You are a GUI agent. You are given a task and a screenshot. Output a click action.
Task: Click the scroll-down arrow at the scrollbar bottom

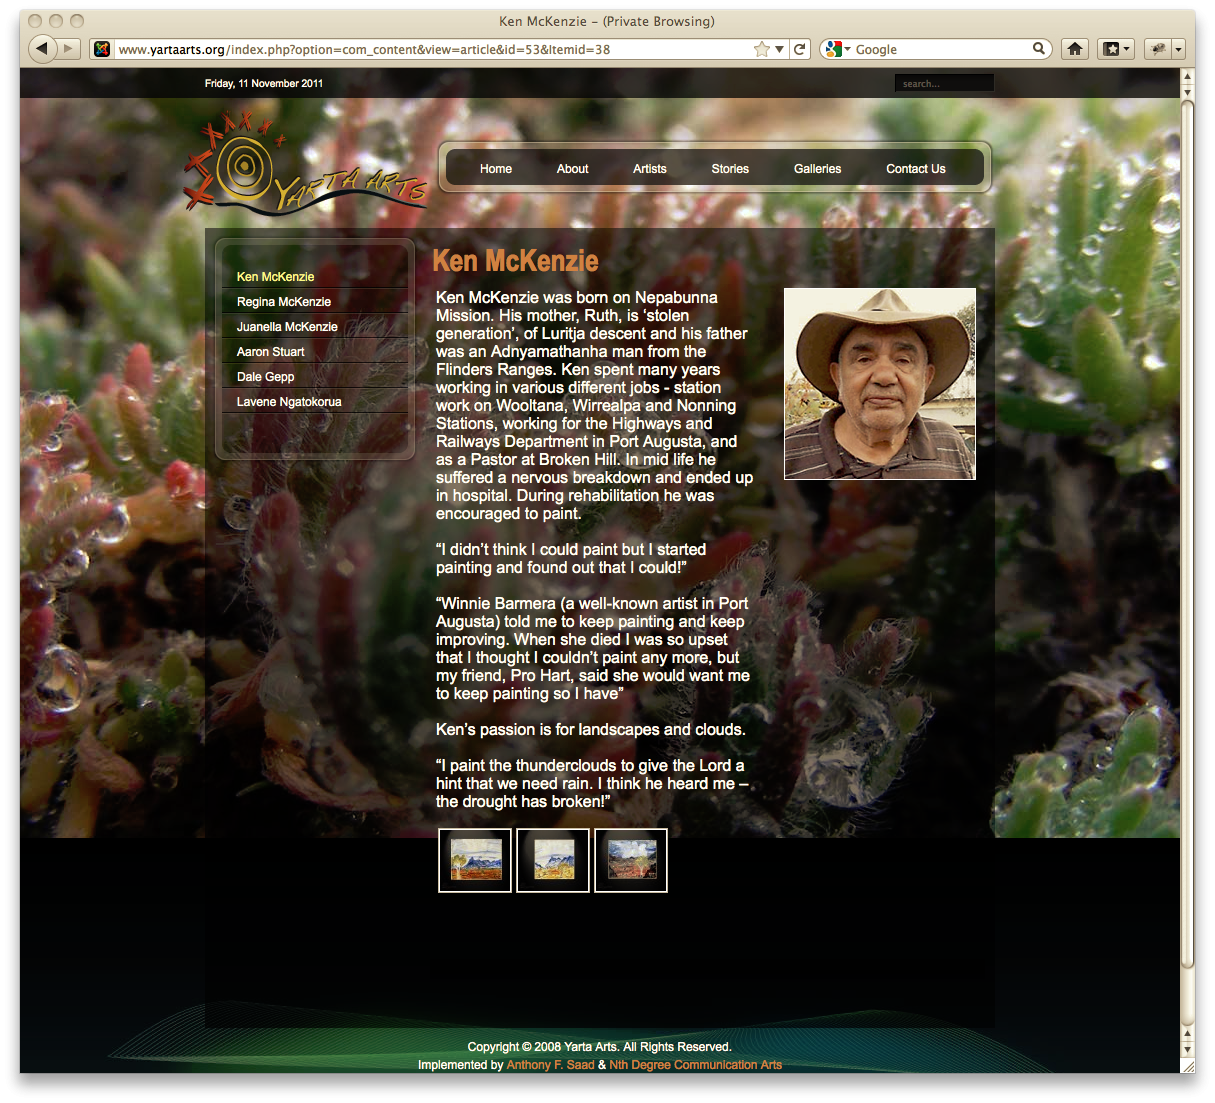coord(1188,1050)
